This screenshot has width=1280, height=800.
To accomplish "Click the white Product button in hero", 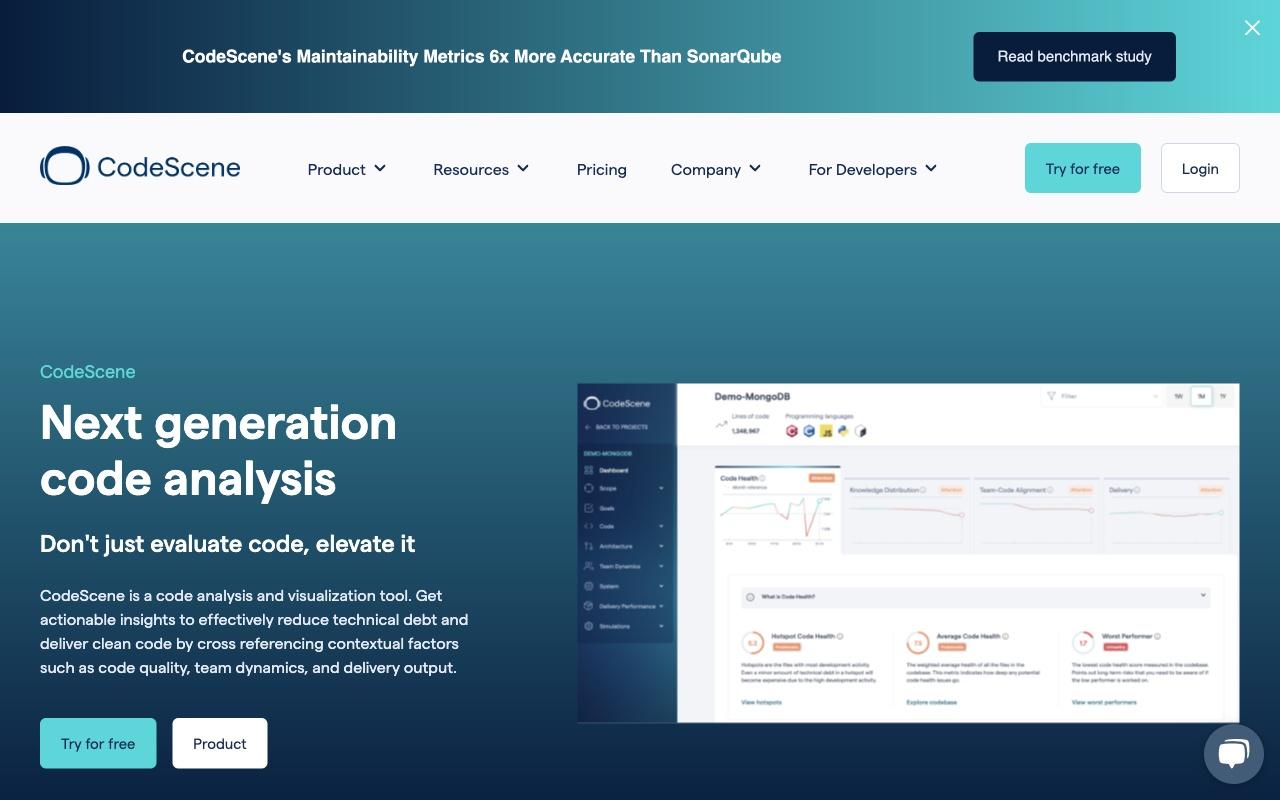I will tap(220, 743).
